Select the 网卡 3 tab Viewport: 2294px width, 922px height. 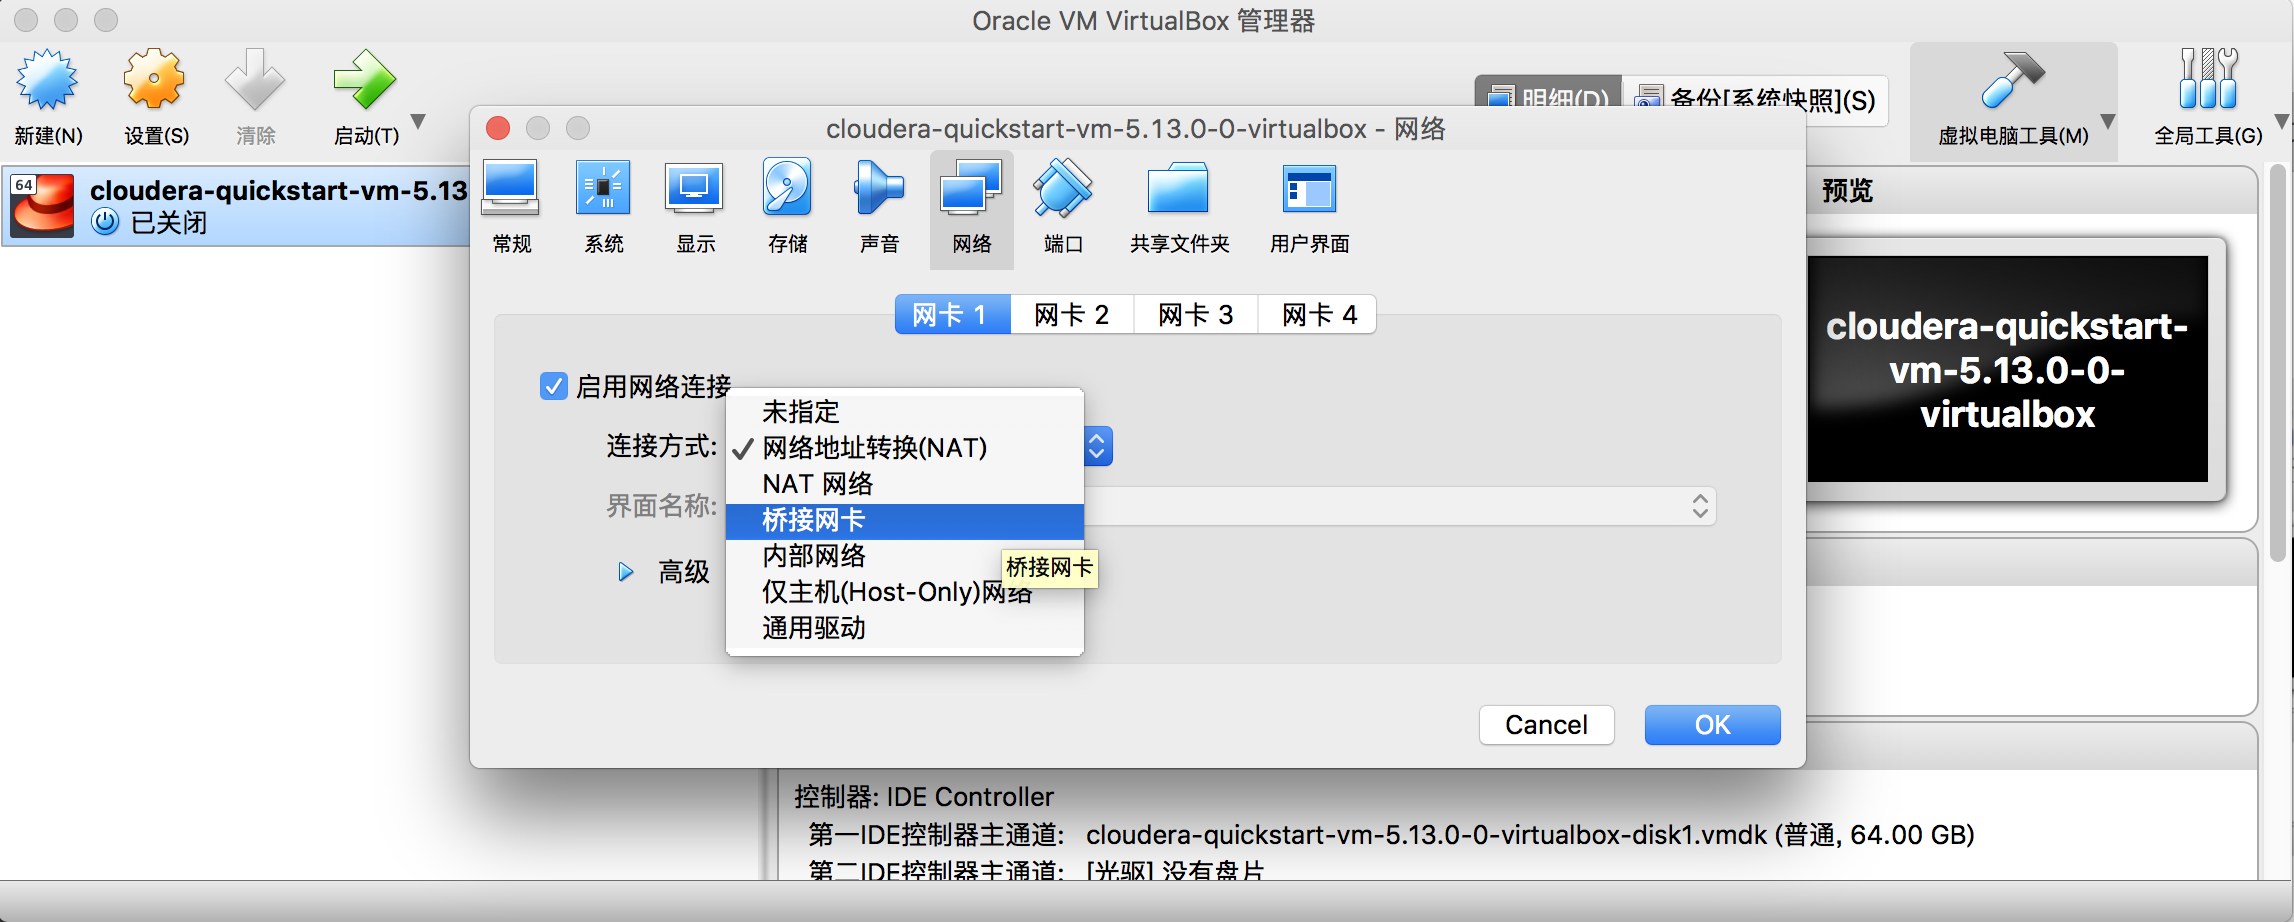tap(1196, 315)
